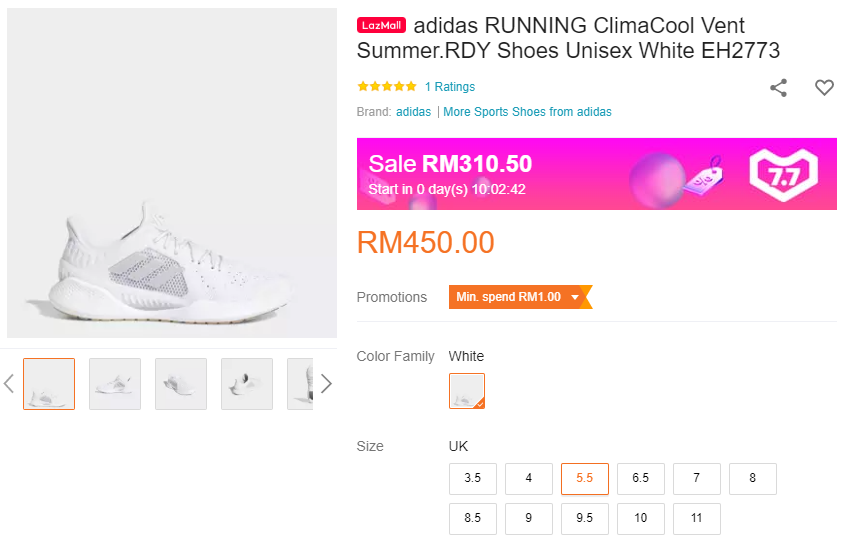
Task: Expand the Min. spend RM1.00 promotion
Action: (x=519, y=297)
